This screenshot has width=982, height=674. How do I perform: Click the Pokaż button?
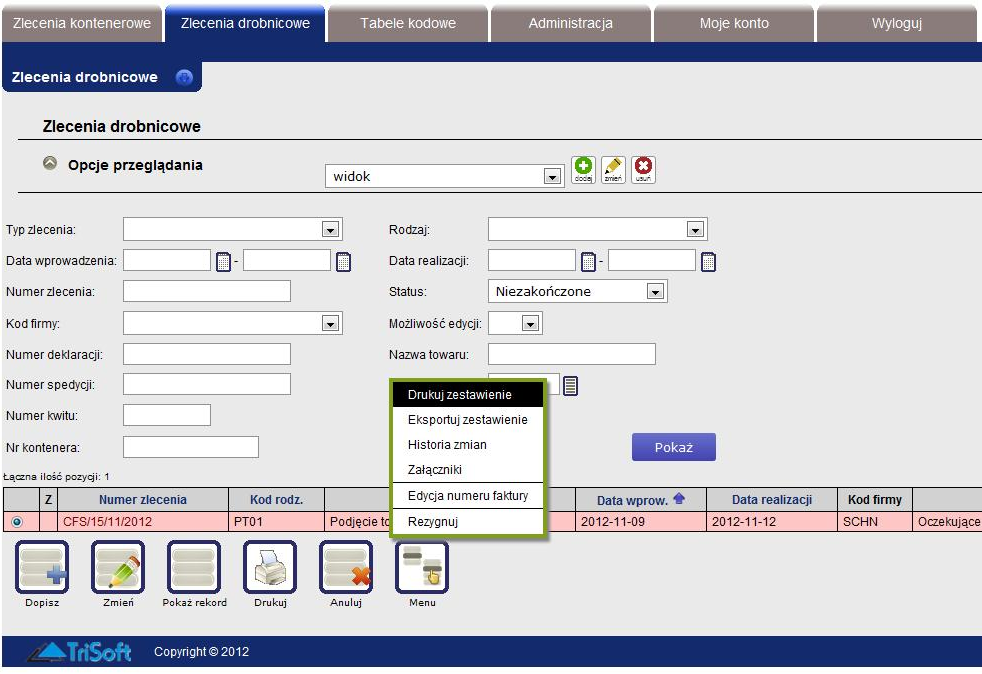coord(674,447)
